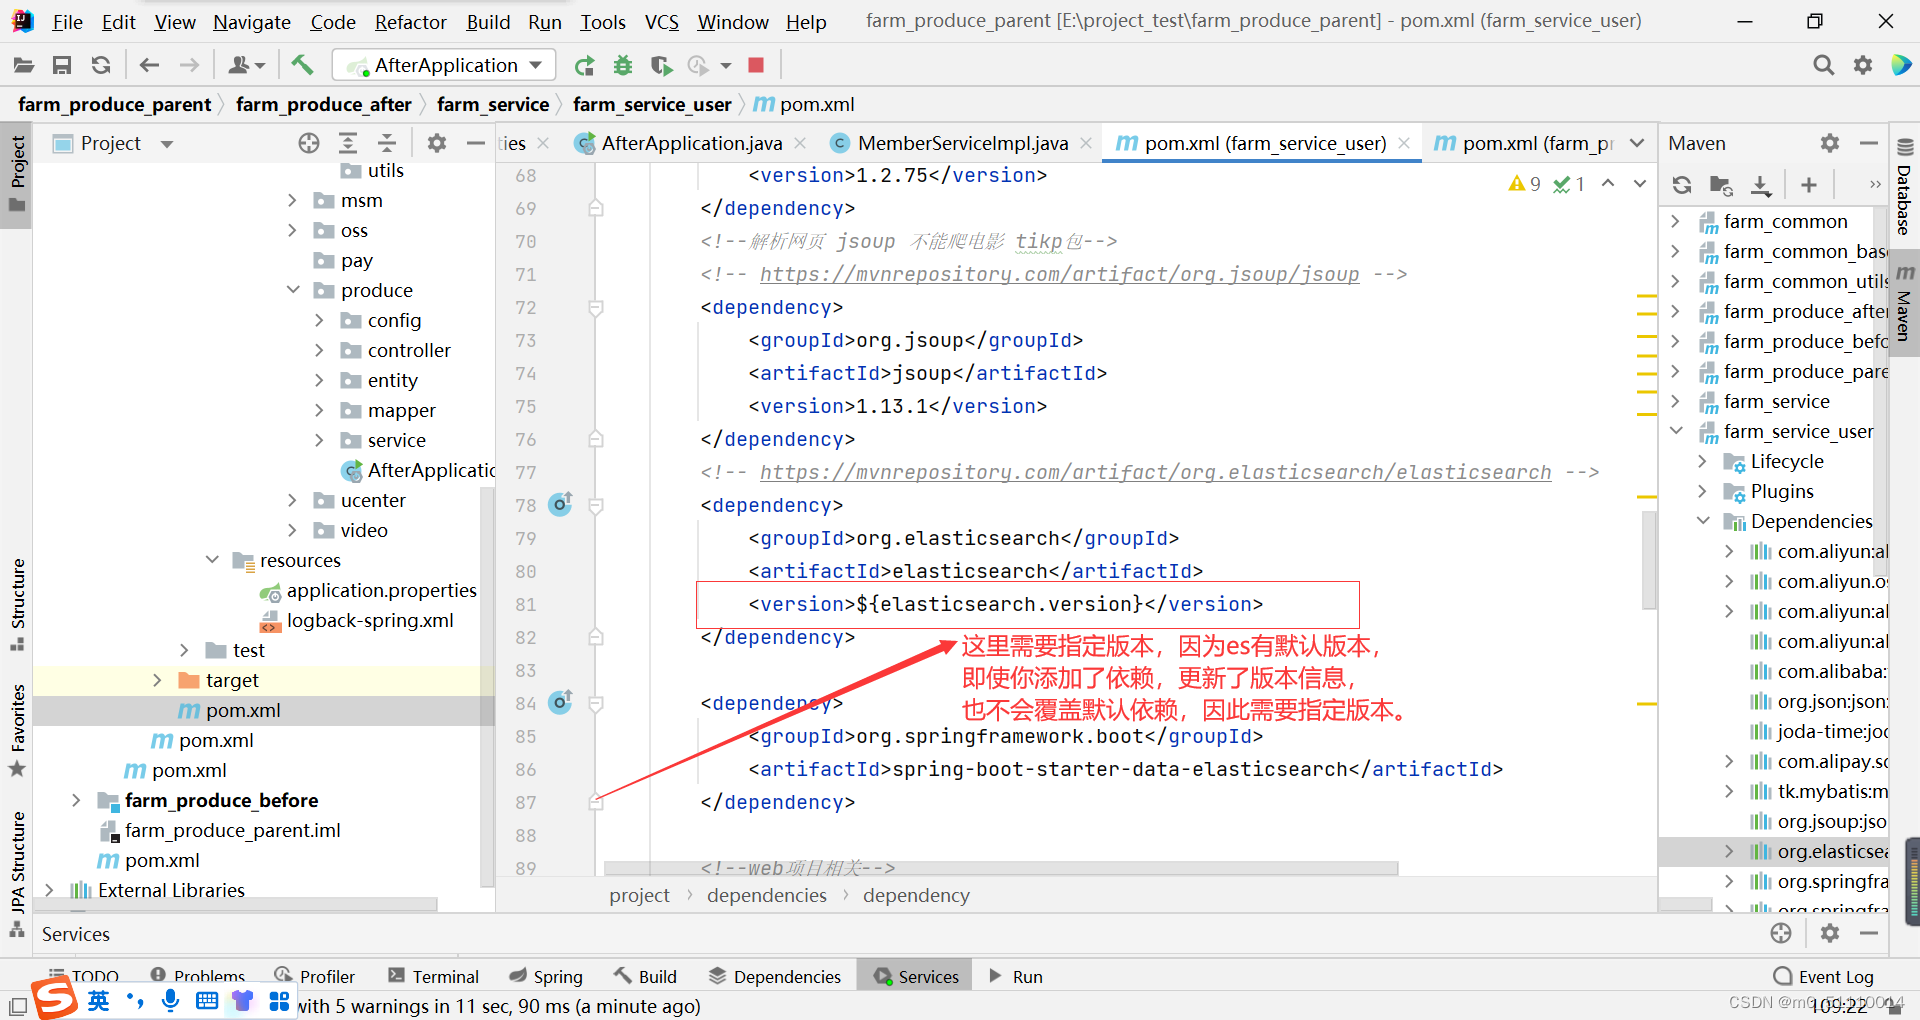This screenshot has height=1020, width=1920.
Task: Click Services panel crosshair target icon
Action: click(x=1781, y=933)
